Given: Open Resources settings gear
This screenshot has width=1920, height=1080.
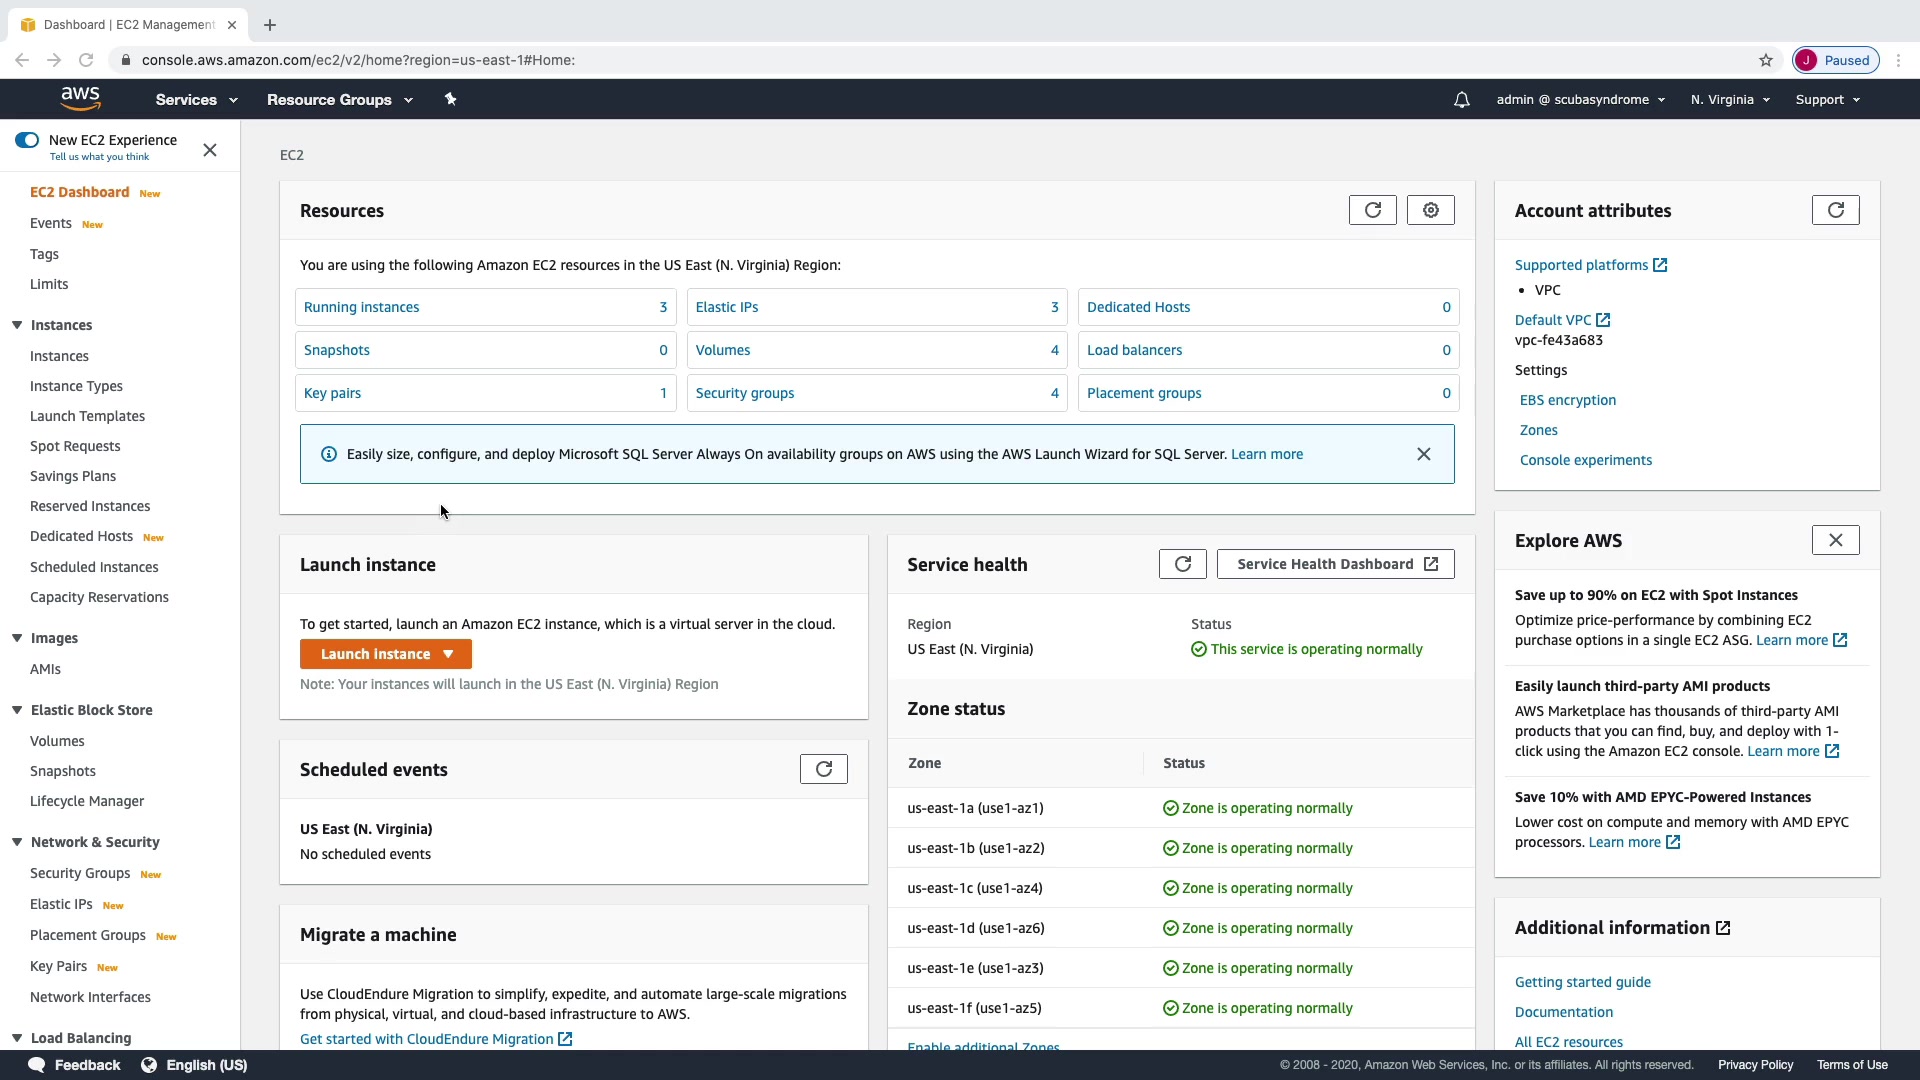Looking at the screenshot, I should pyautogui.click(x=1430, y=210).
